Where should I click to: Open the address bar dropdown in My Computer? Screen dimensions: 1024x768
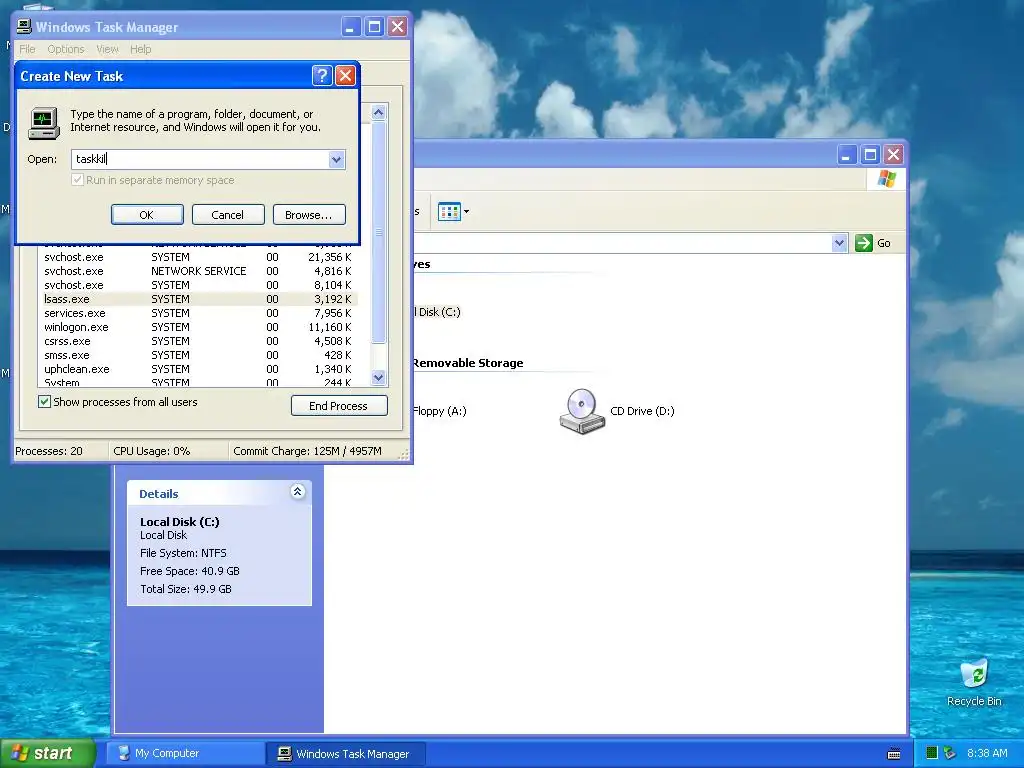click(x=839, y=243)
